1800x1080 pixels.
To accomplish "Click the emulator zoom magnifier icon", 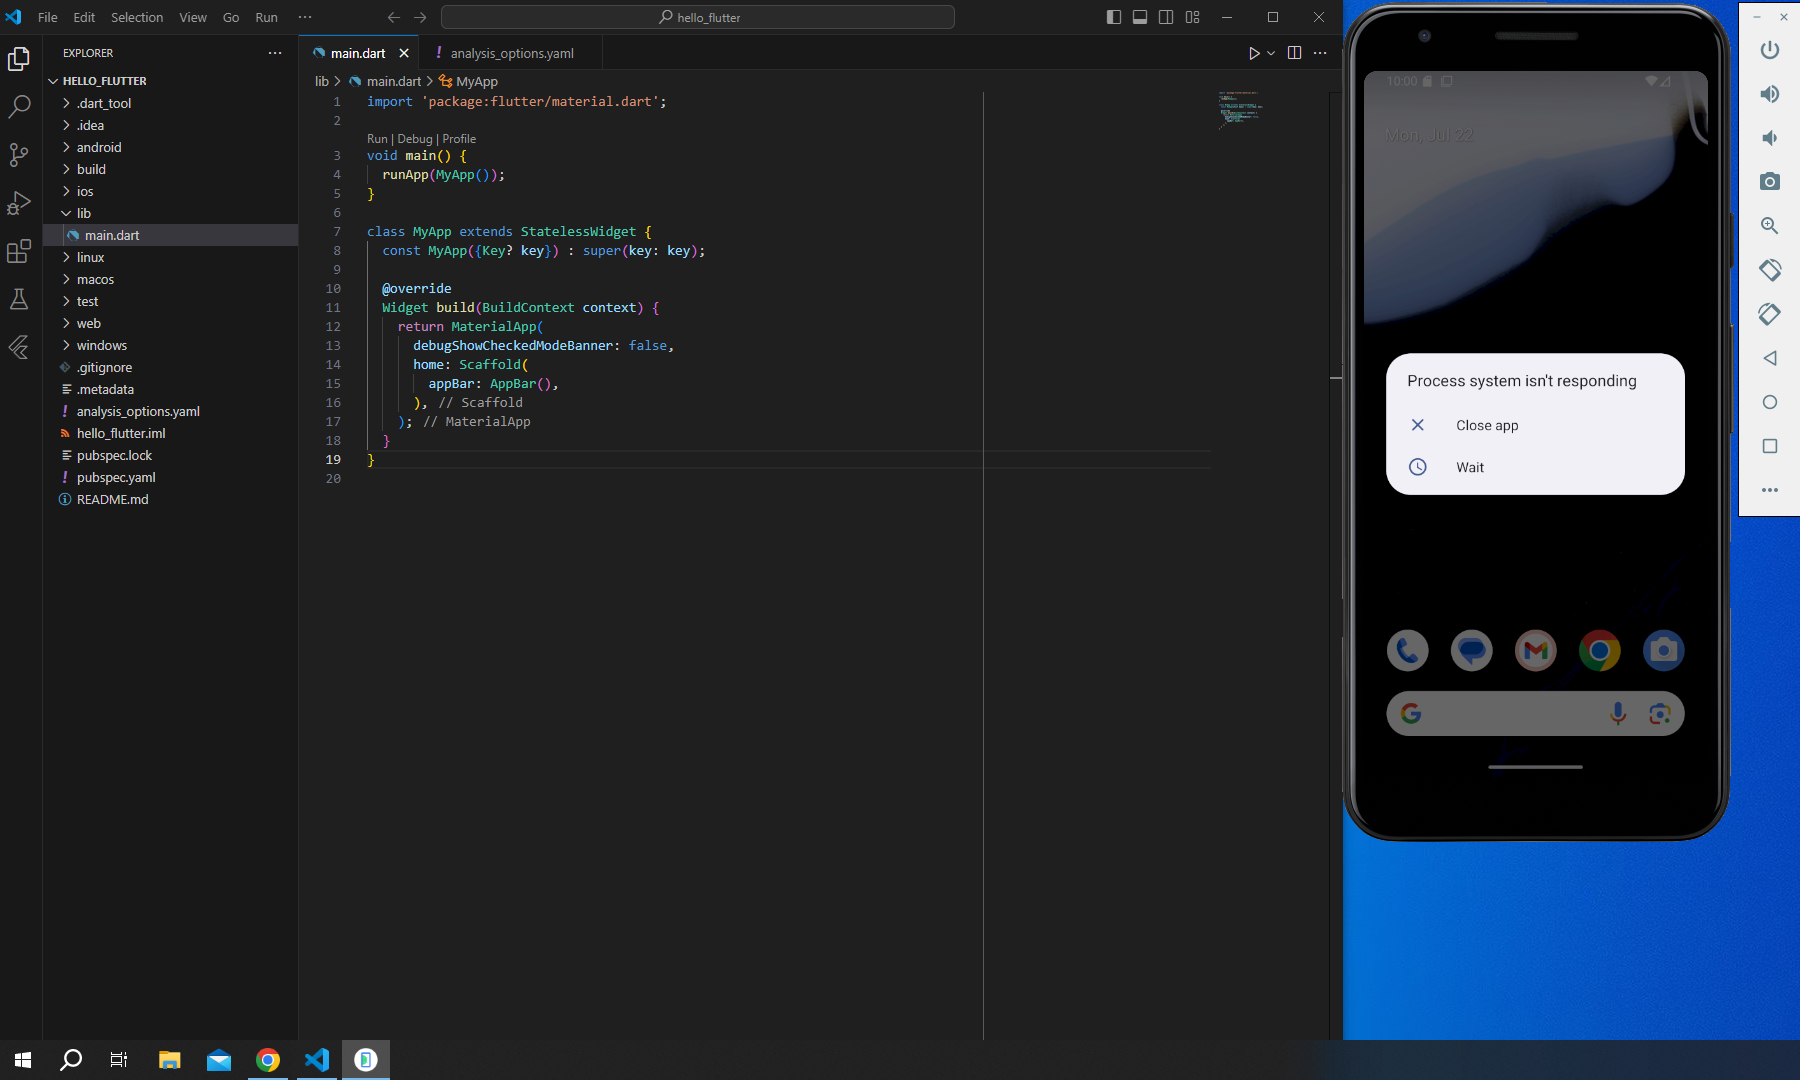I will (1770, 226).
